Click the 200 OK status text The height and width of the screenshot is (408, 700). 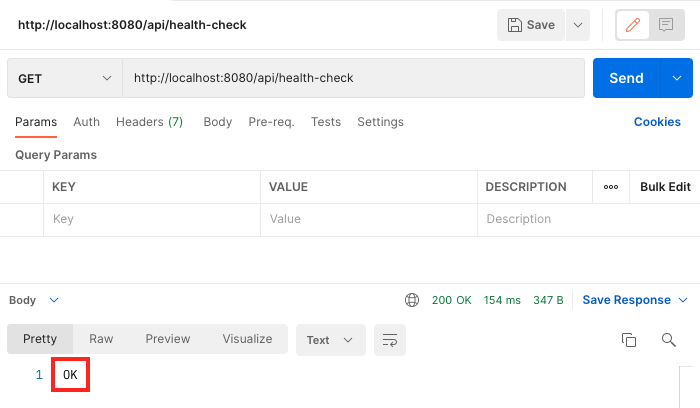tap(451, 300)
